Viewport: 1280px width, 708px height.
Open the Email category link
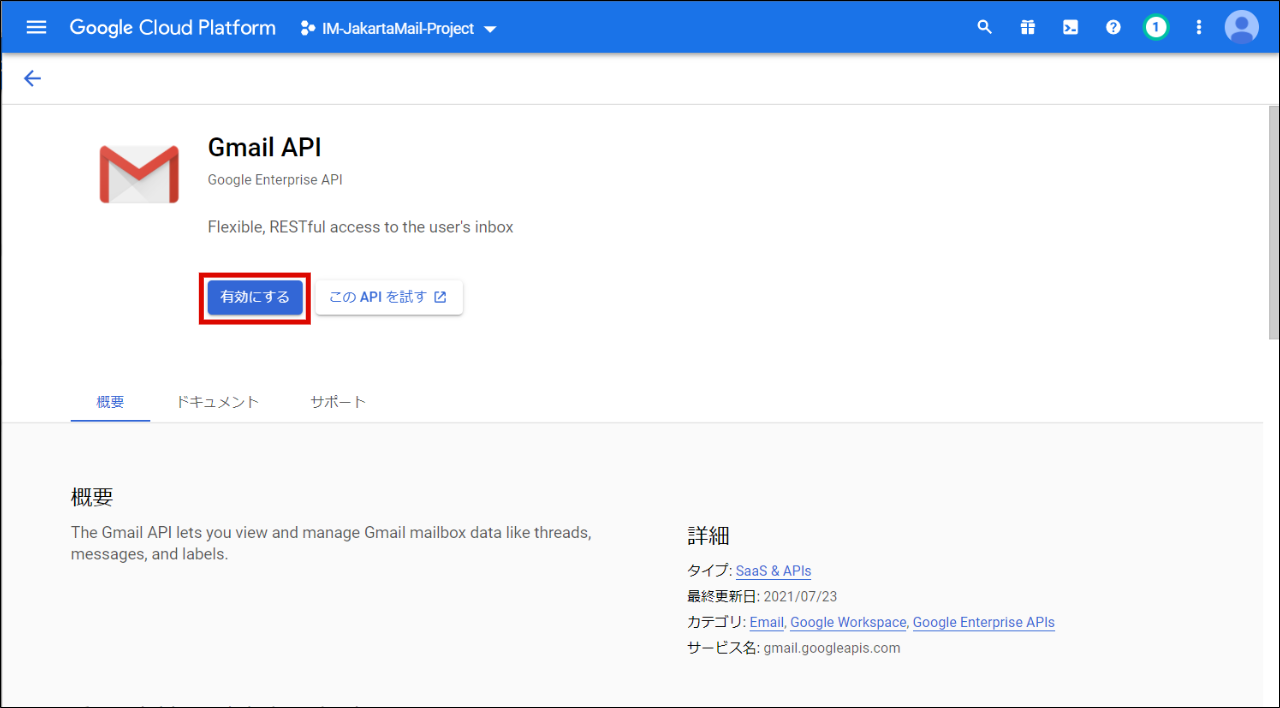click(x=767, y=622)
